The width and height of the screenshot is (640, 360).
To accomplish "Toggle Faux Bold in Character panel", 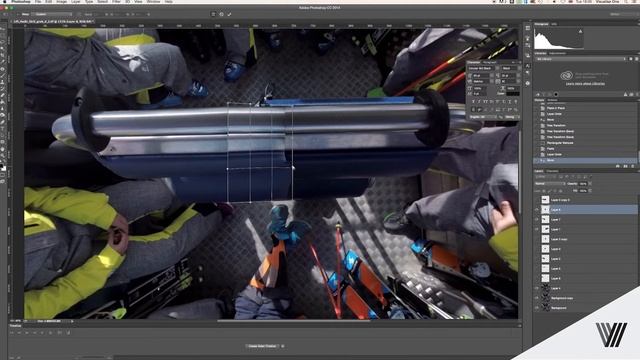I will (x=473, y=102).
